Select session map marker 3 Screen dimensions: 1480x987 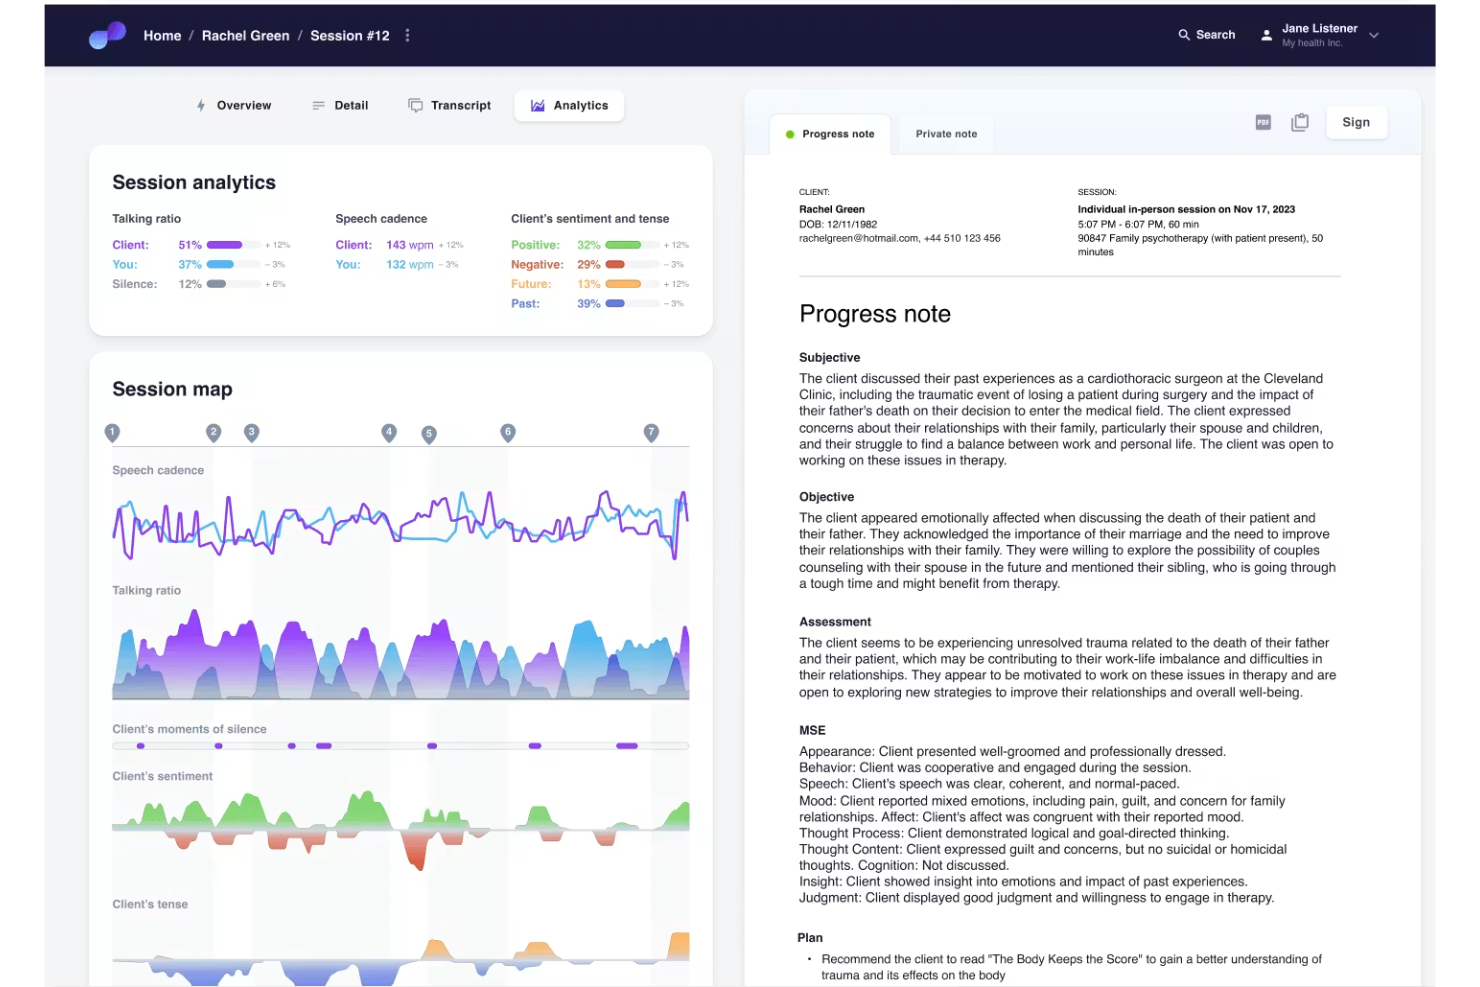(251, 432)
